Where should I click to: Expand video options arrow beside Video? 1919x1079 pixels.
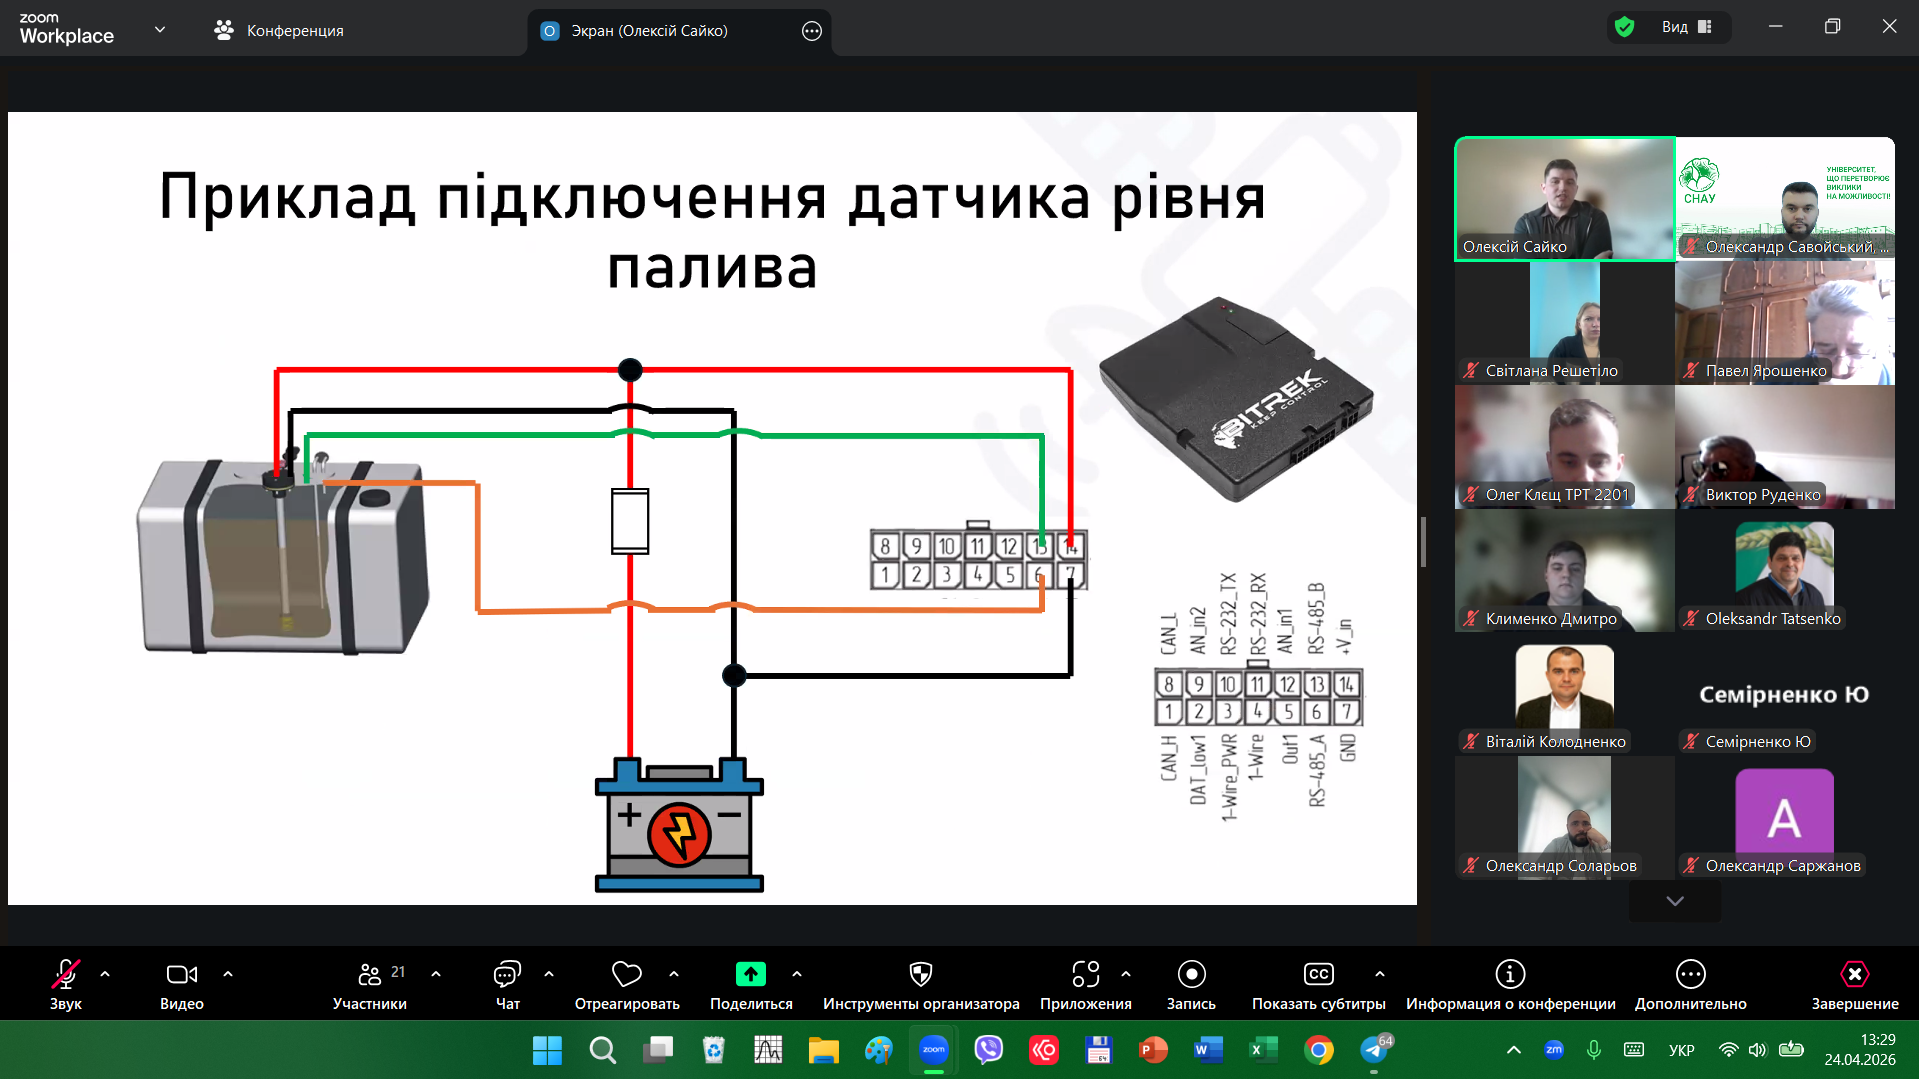tap(228, 974)
